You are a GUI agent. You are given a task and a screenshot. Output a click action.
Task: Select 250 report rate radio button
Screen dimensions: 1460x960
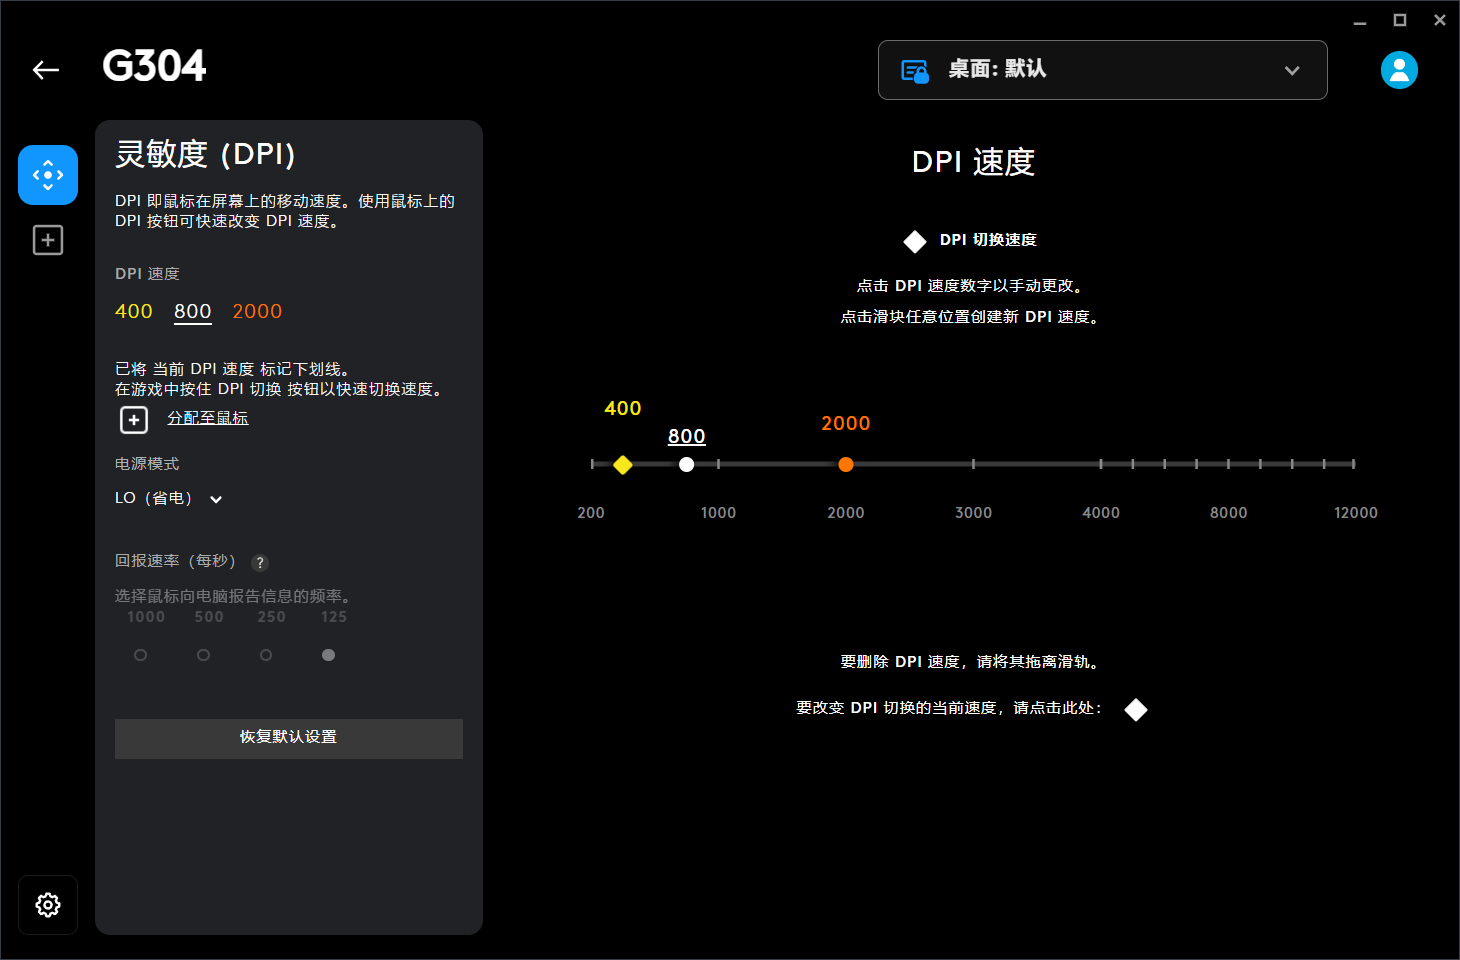click(x=266, y=655)
